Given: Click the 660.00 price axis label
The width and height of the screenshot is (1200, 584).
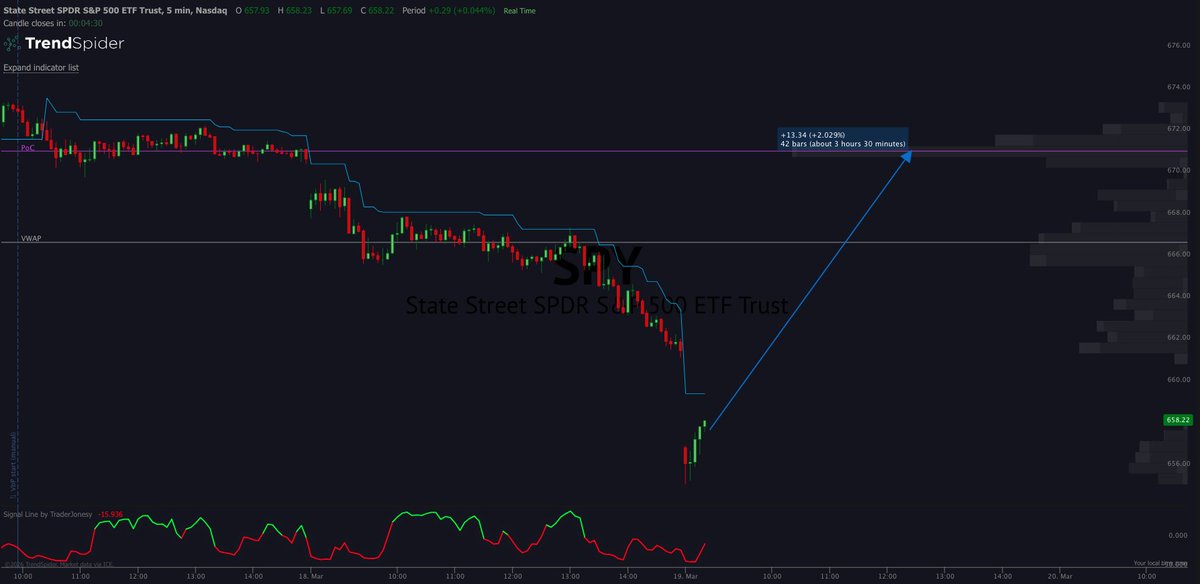Looking at the screenshot, I should click(x=1177, y=380).
